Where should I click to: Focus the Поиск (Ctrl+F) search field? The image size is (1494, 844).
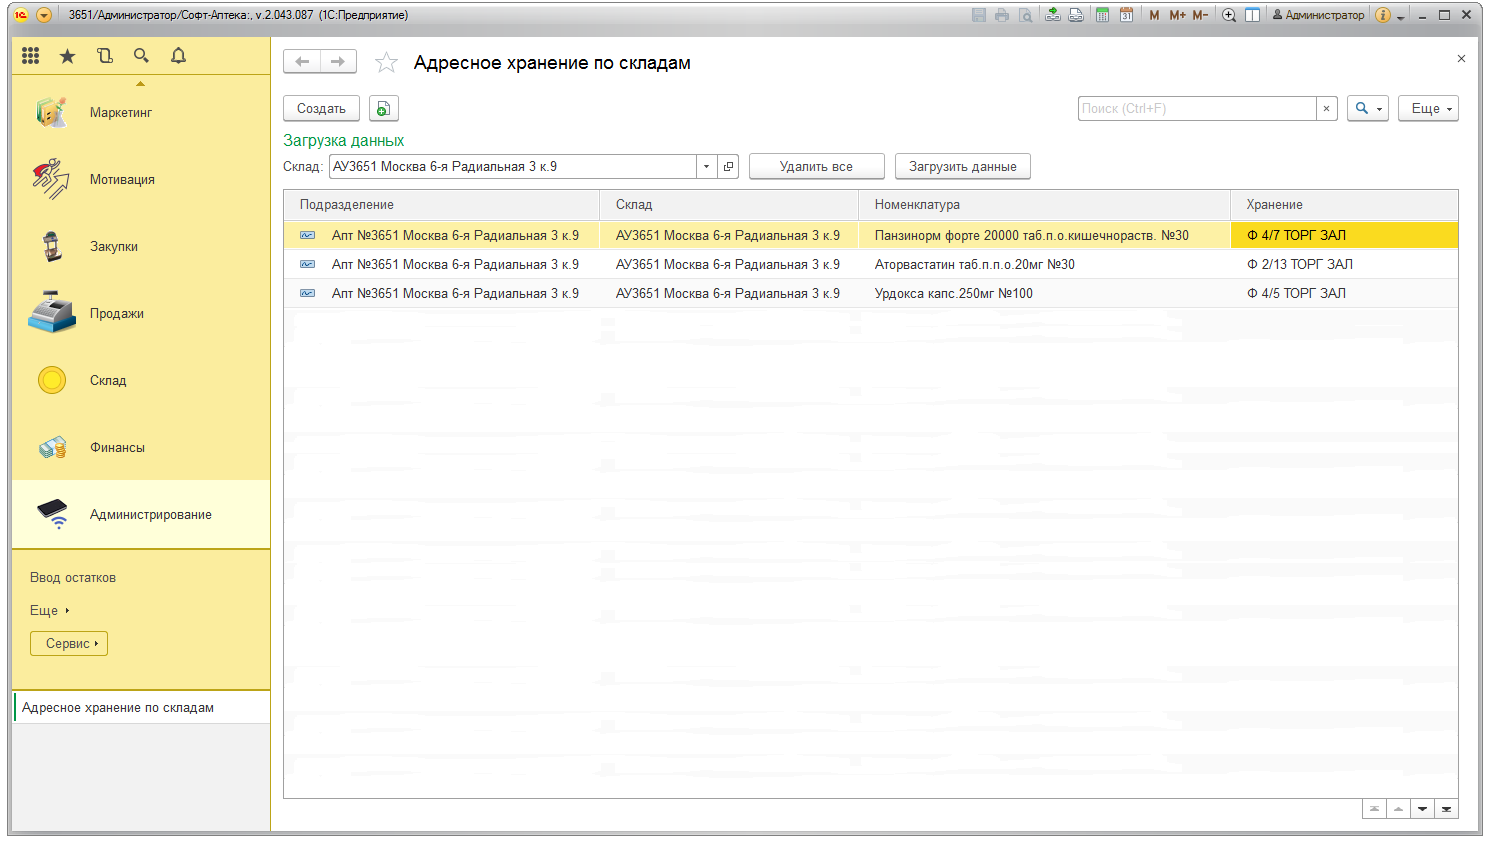pos(1196,109)
